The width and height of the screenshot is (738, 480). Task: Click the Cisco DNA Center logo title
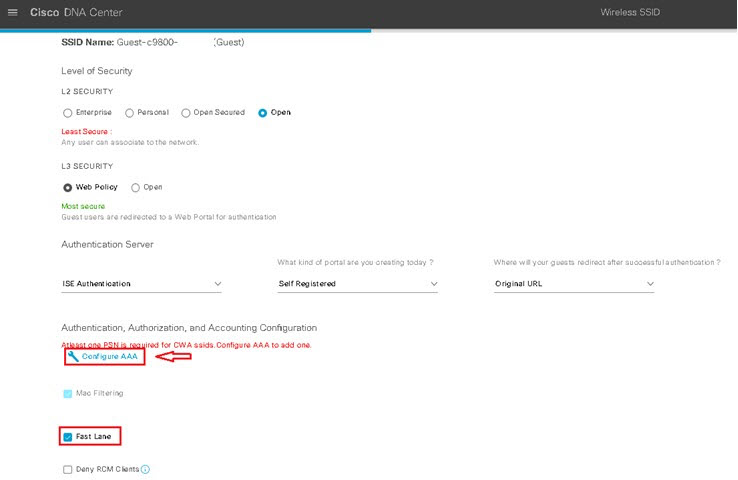click(x=76, y=12)
